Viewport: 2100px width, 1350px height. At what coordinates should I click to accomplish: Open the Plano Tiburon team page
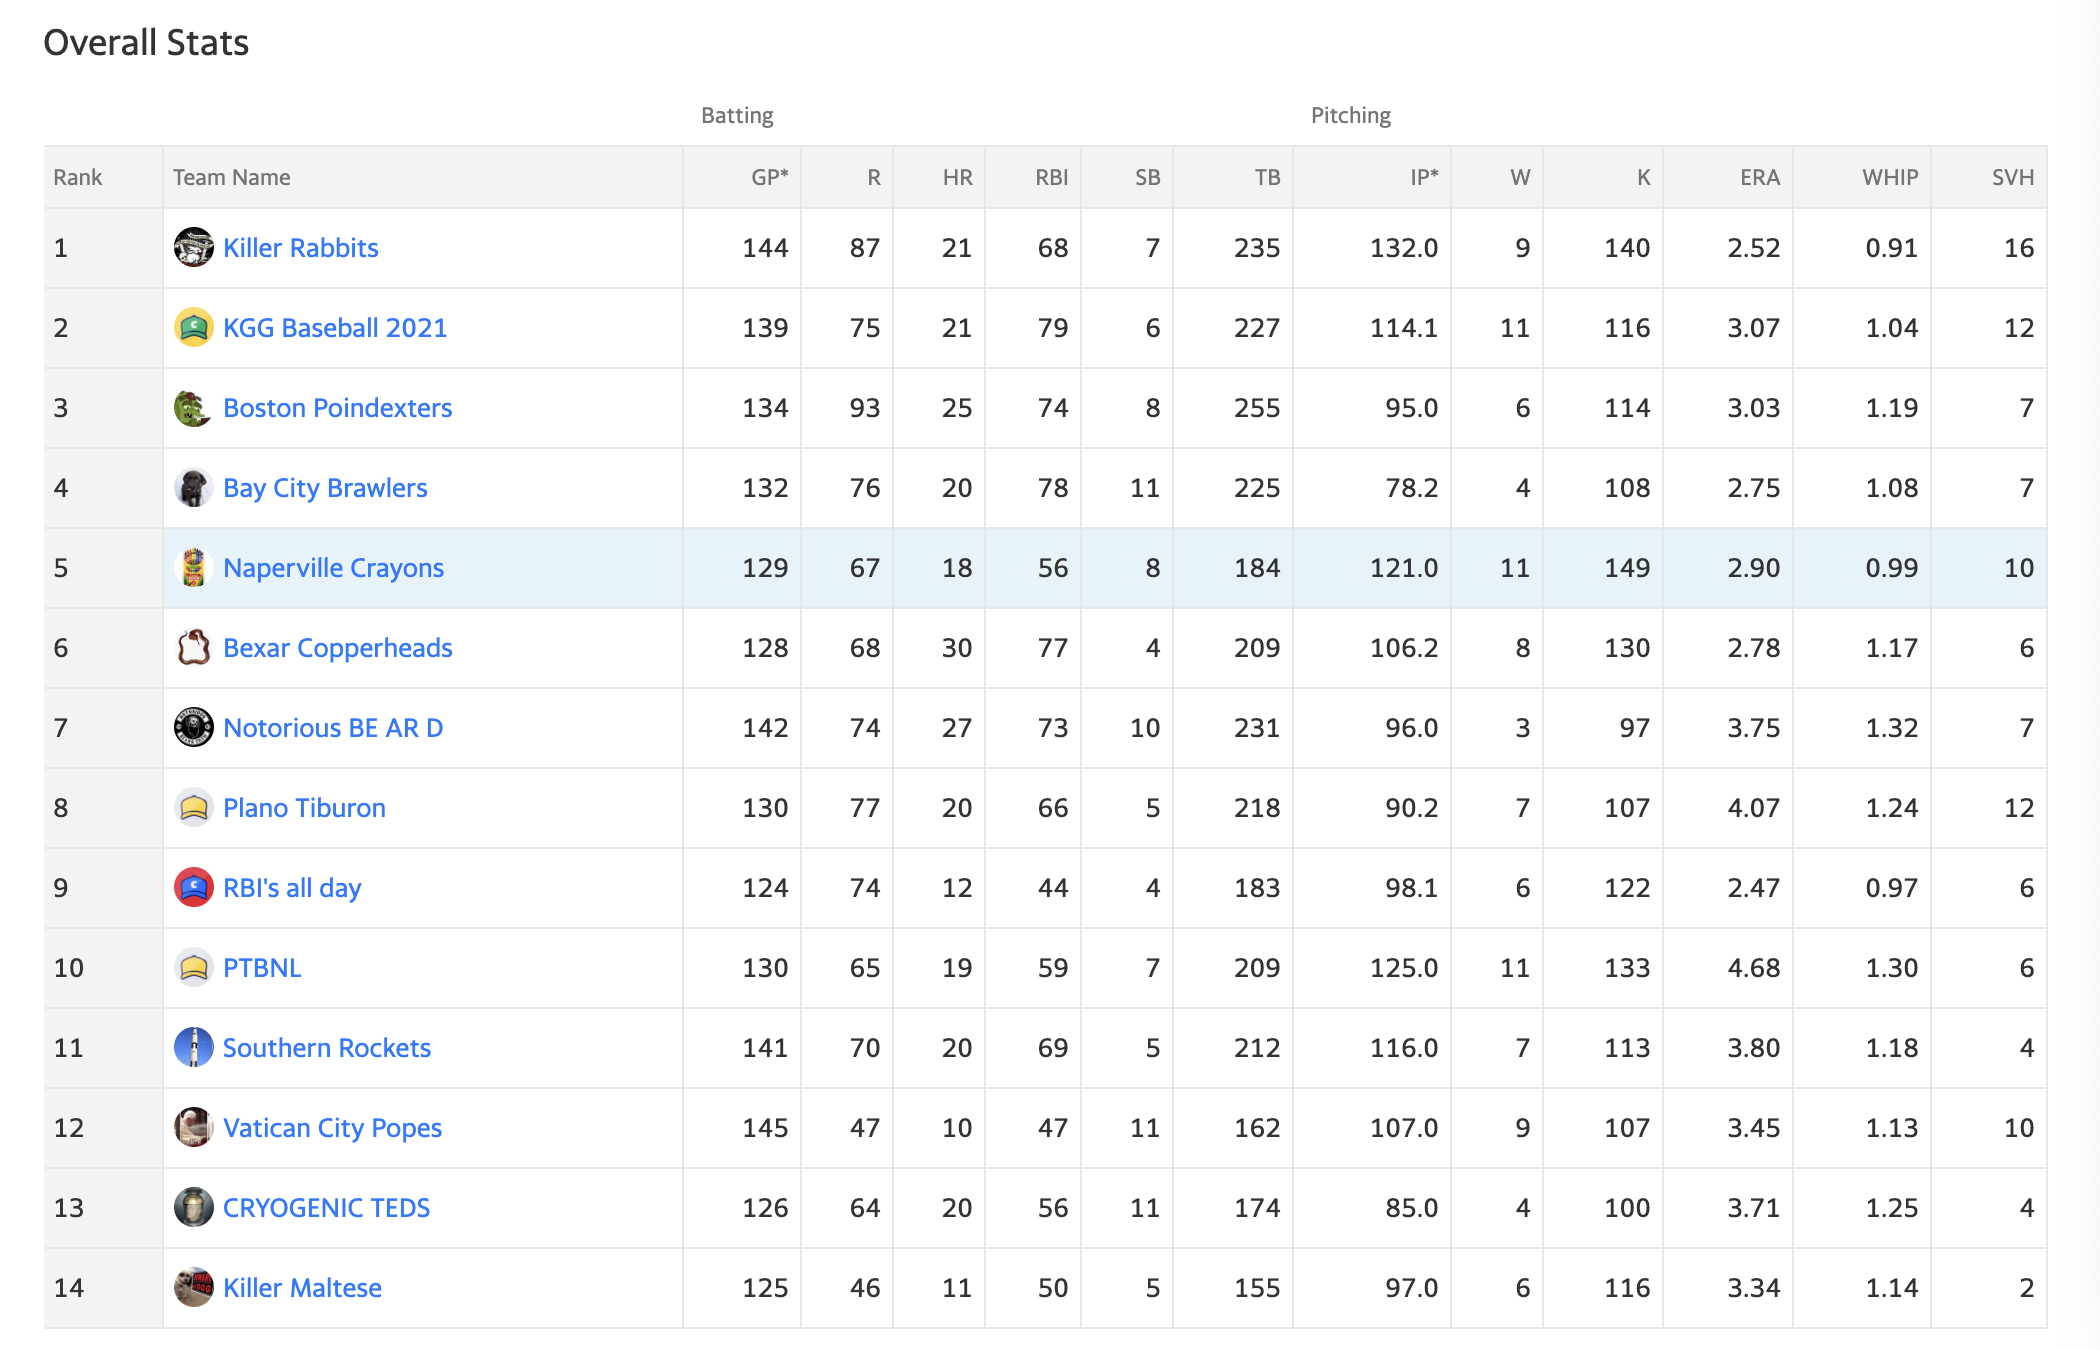pyautogui.click(x=304, y=808)
